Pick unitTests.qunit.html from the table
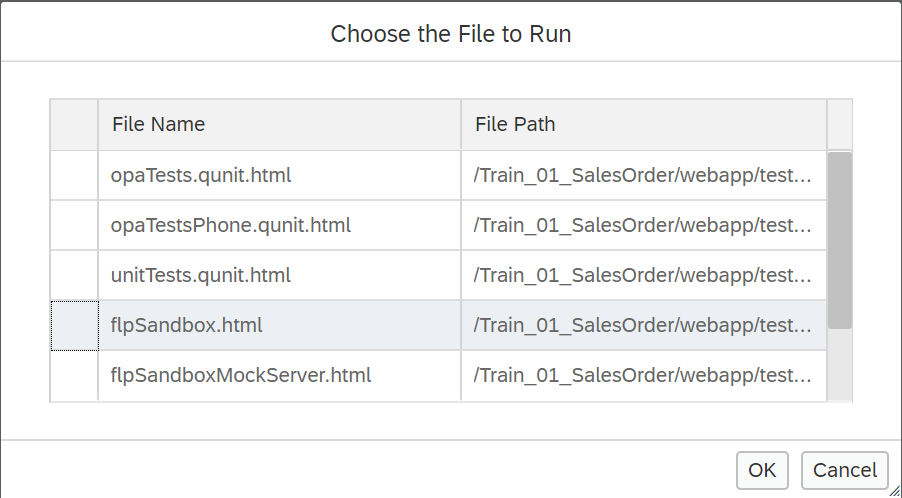Image resolution: width=902 pixels, height=498 pixels. pos(201,275)
